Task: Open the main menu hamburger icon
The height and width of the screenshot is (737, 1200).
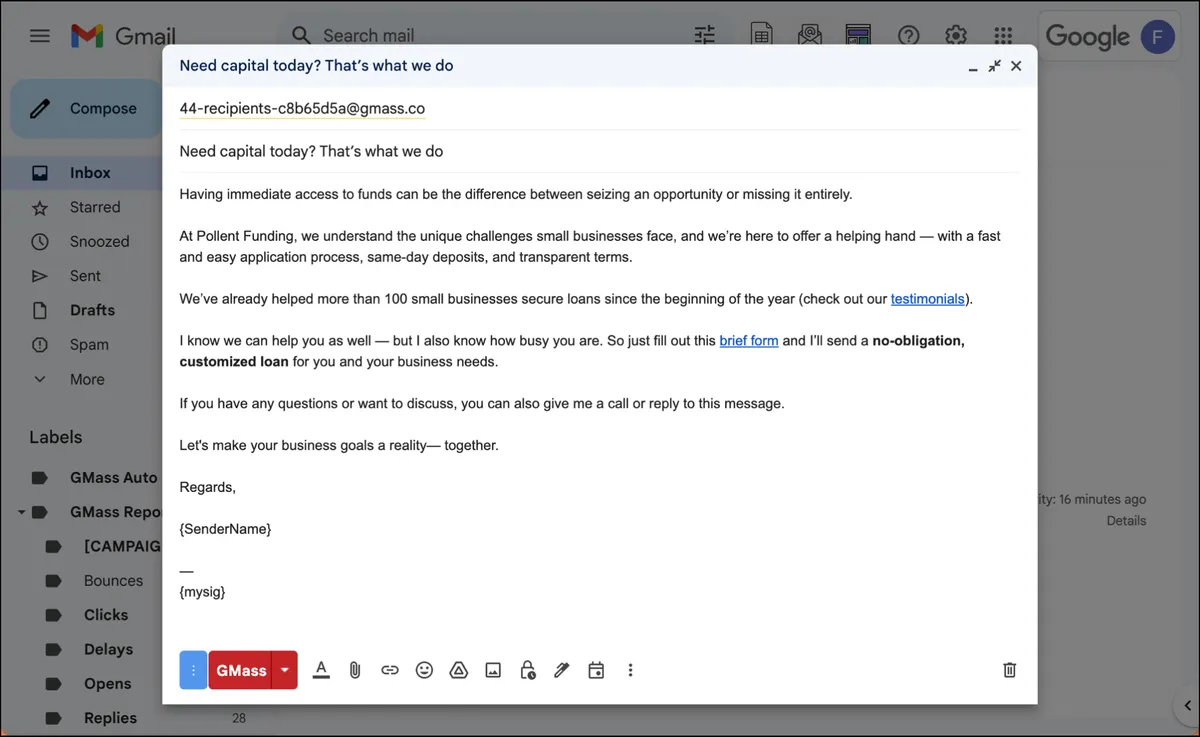Action: click(x=40, y=36)
